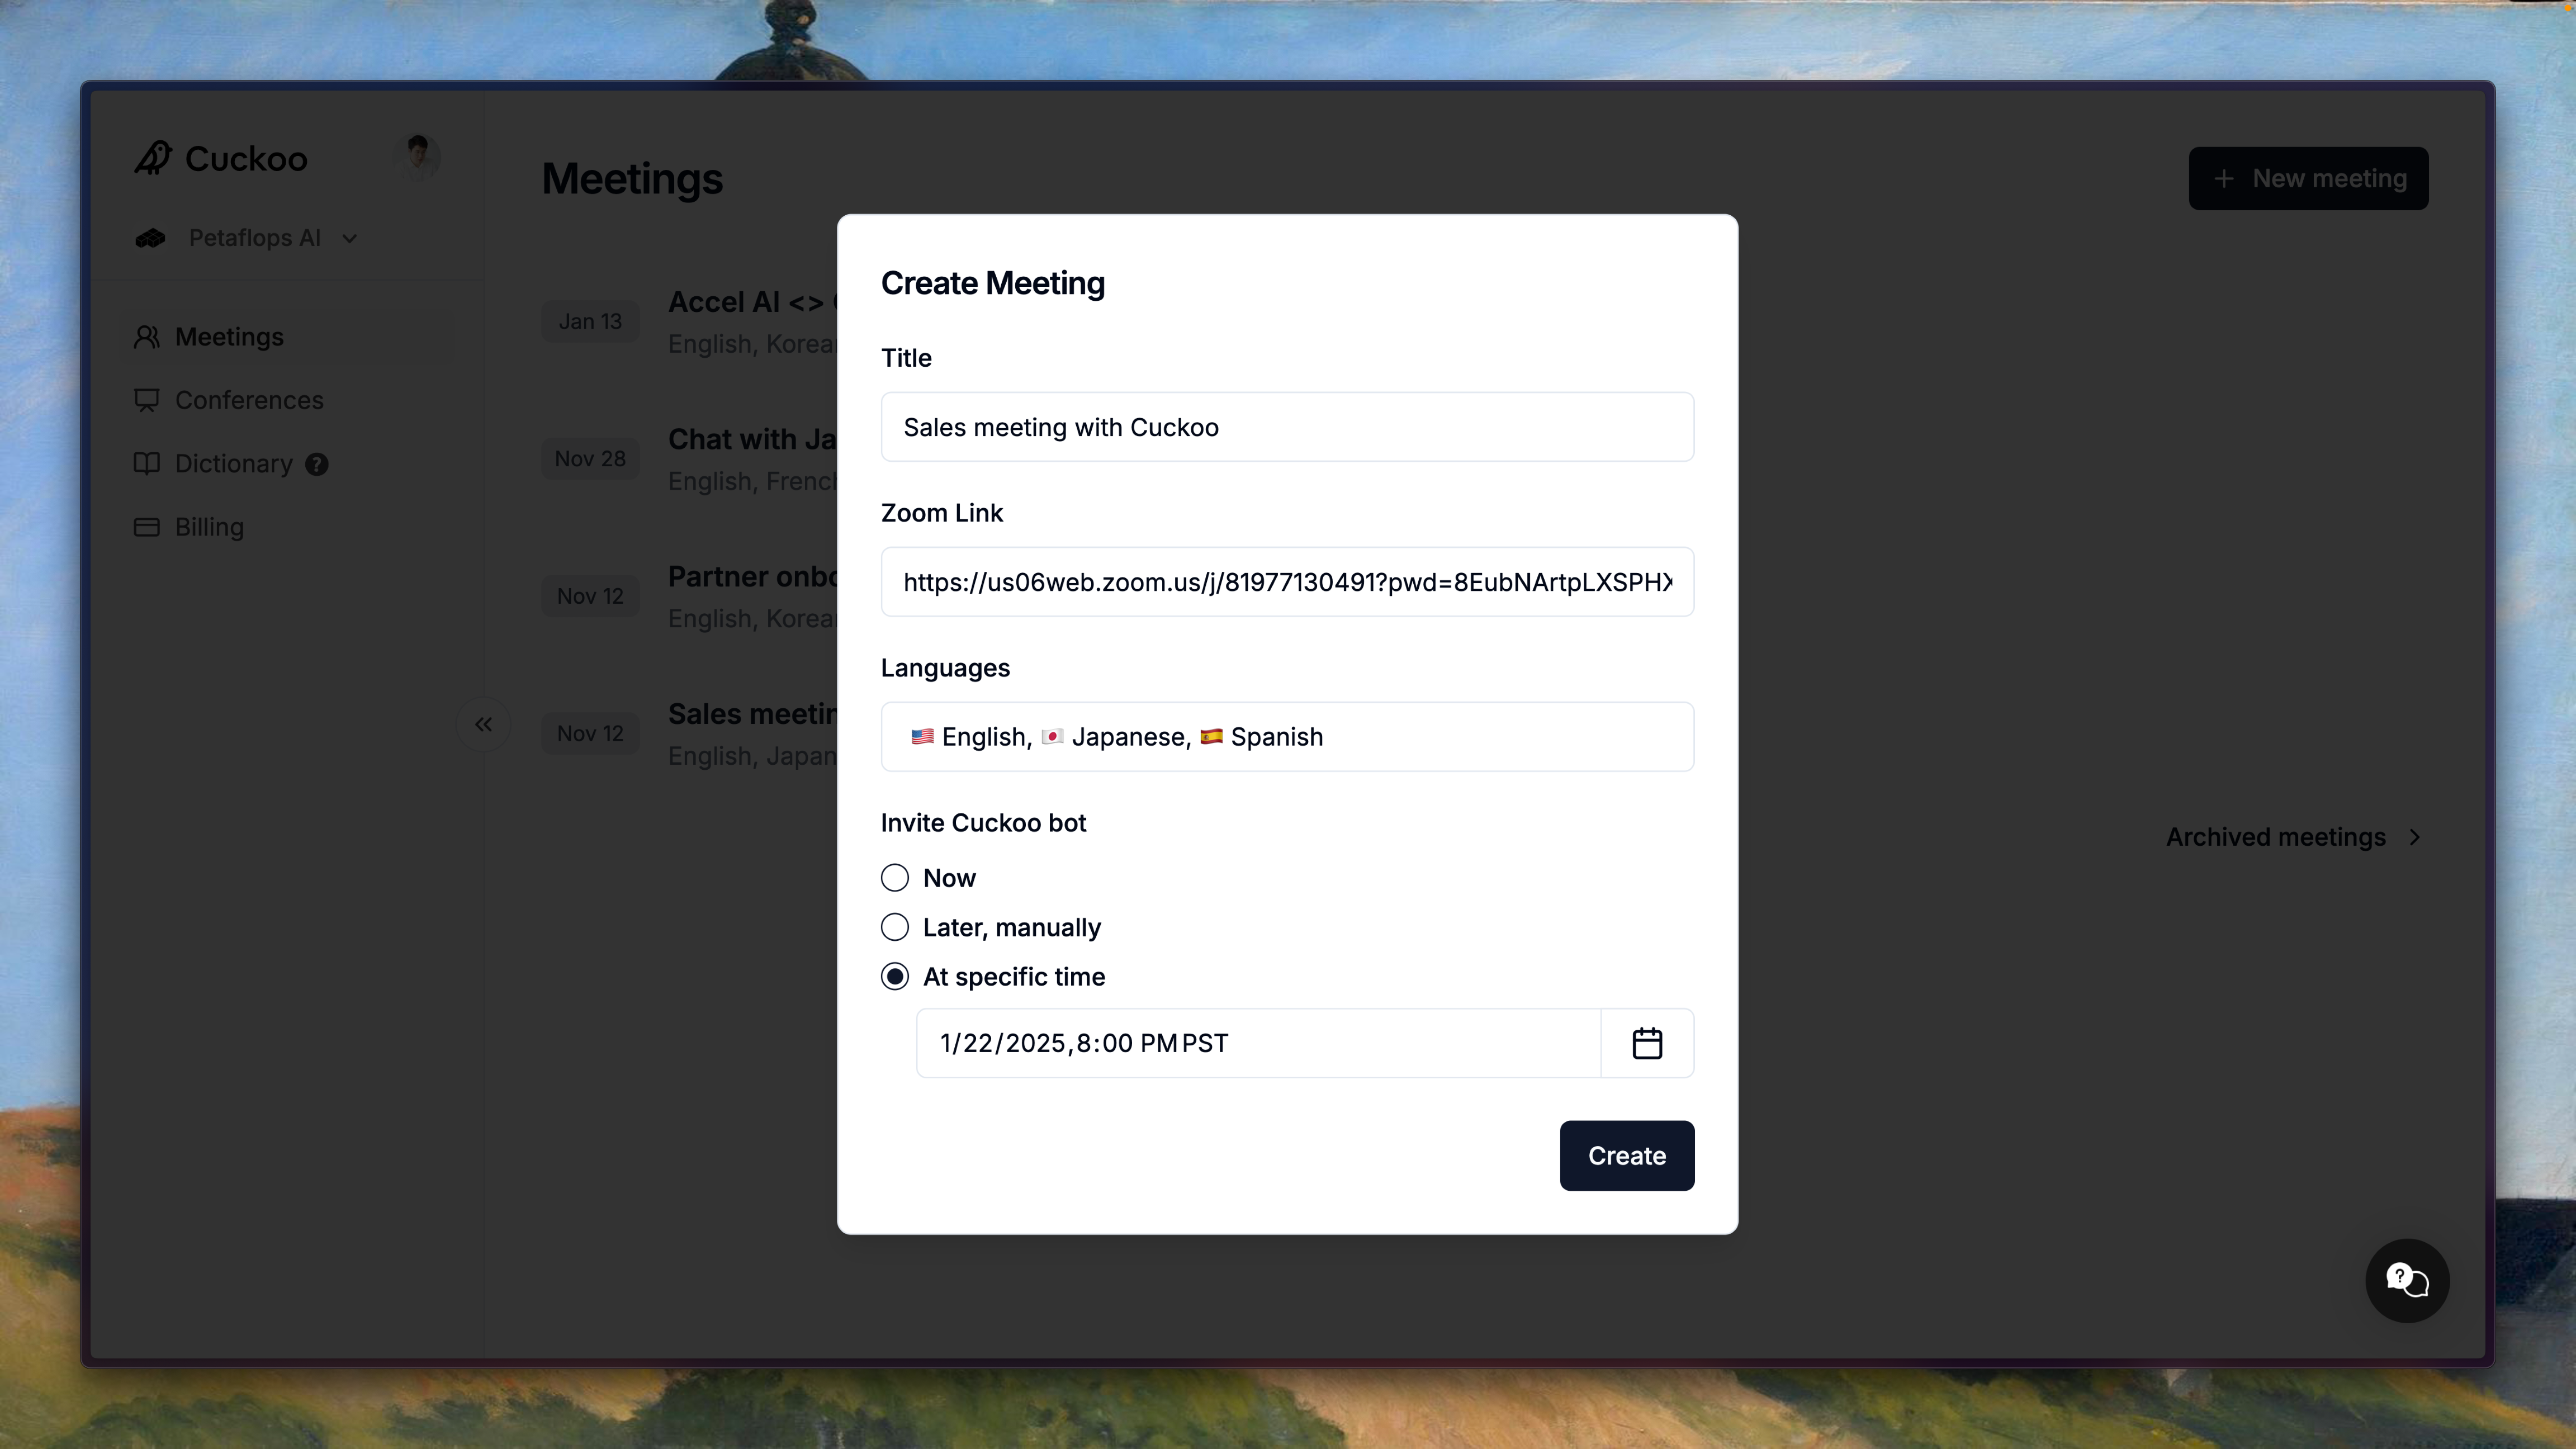Image resolution: width=2576 pixels, height=1449 pixels.
Task: Click the meeting Title text field
Action: (x=1287, y=427)
